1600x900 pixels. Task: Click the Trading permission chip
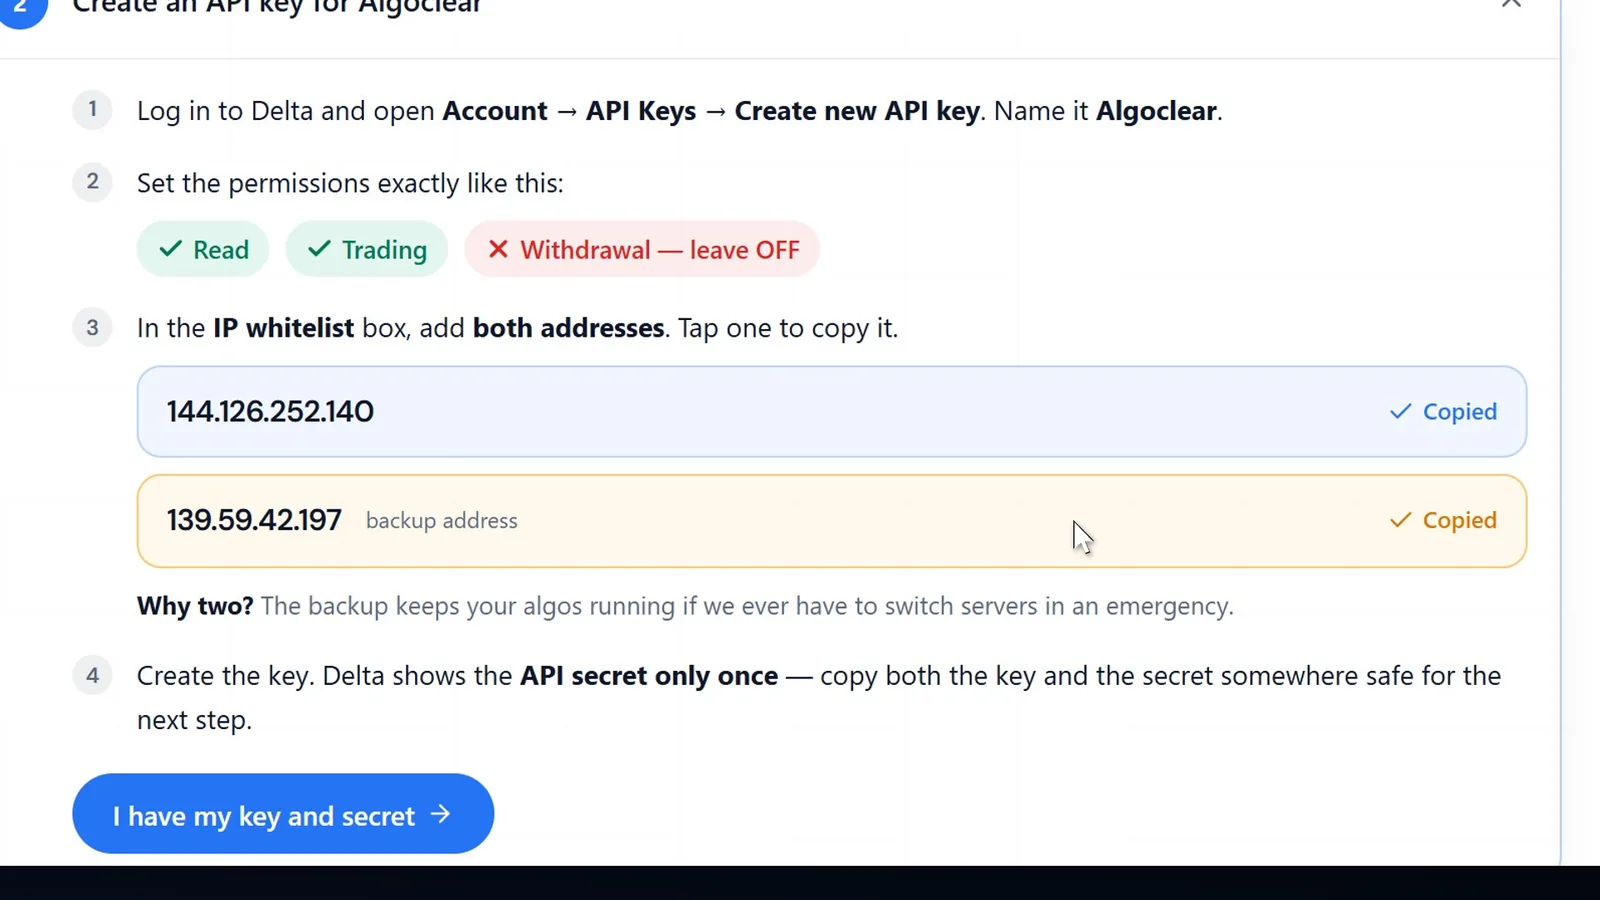tap(367, 249)
